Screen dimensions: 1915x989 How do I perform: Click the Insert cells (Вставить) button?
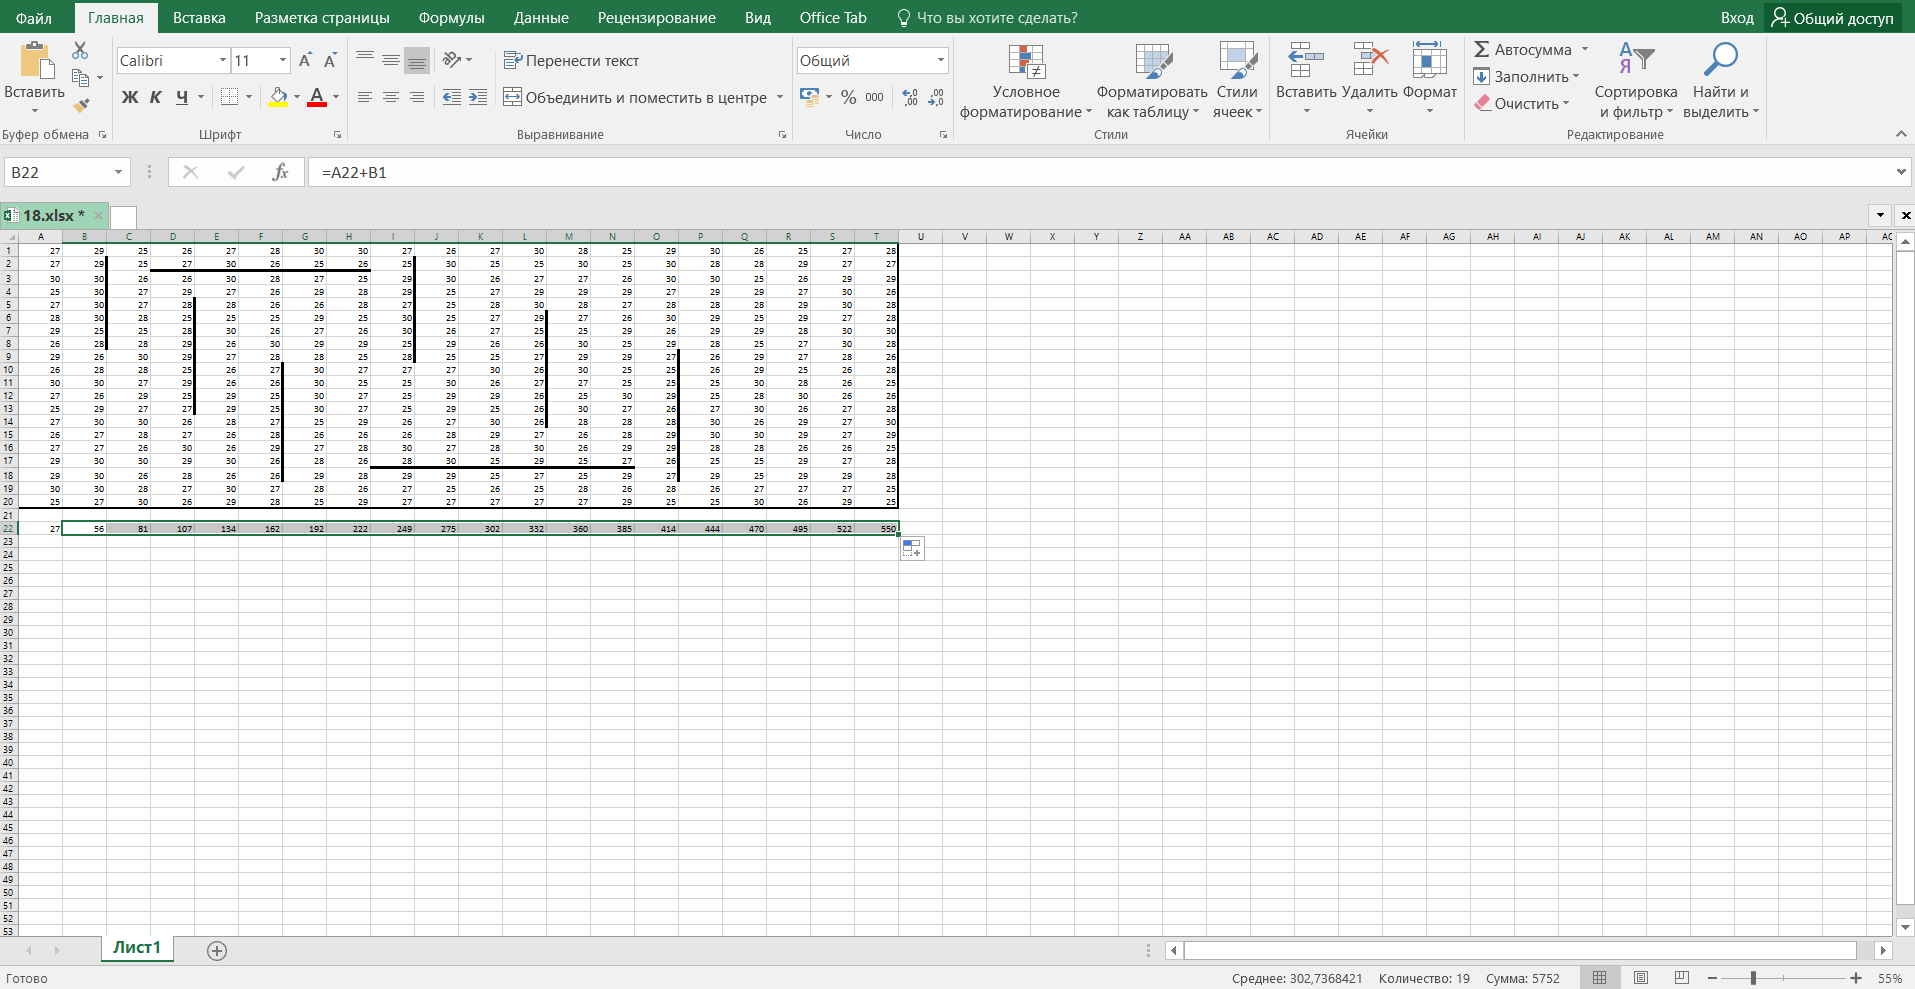(x=1306, y=79)
